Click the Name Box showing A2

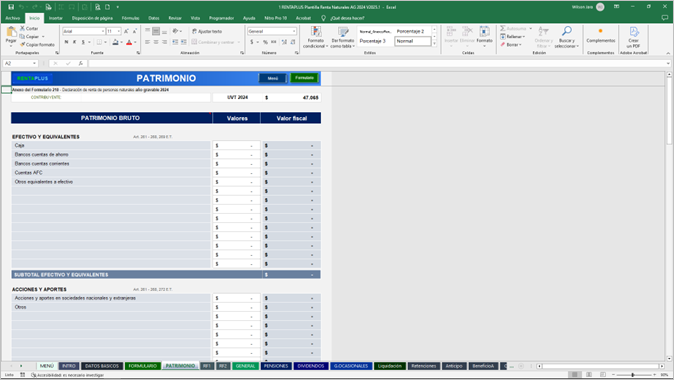click(x=20, y=63)
